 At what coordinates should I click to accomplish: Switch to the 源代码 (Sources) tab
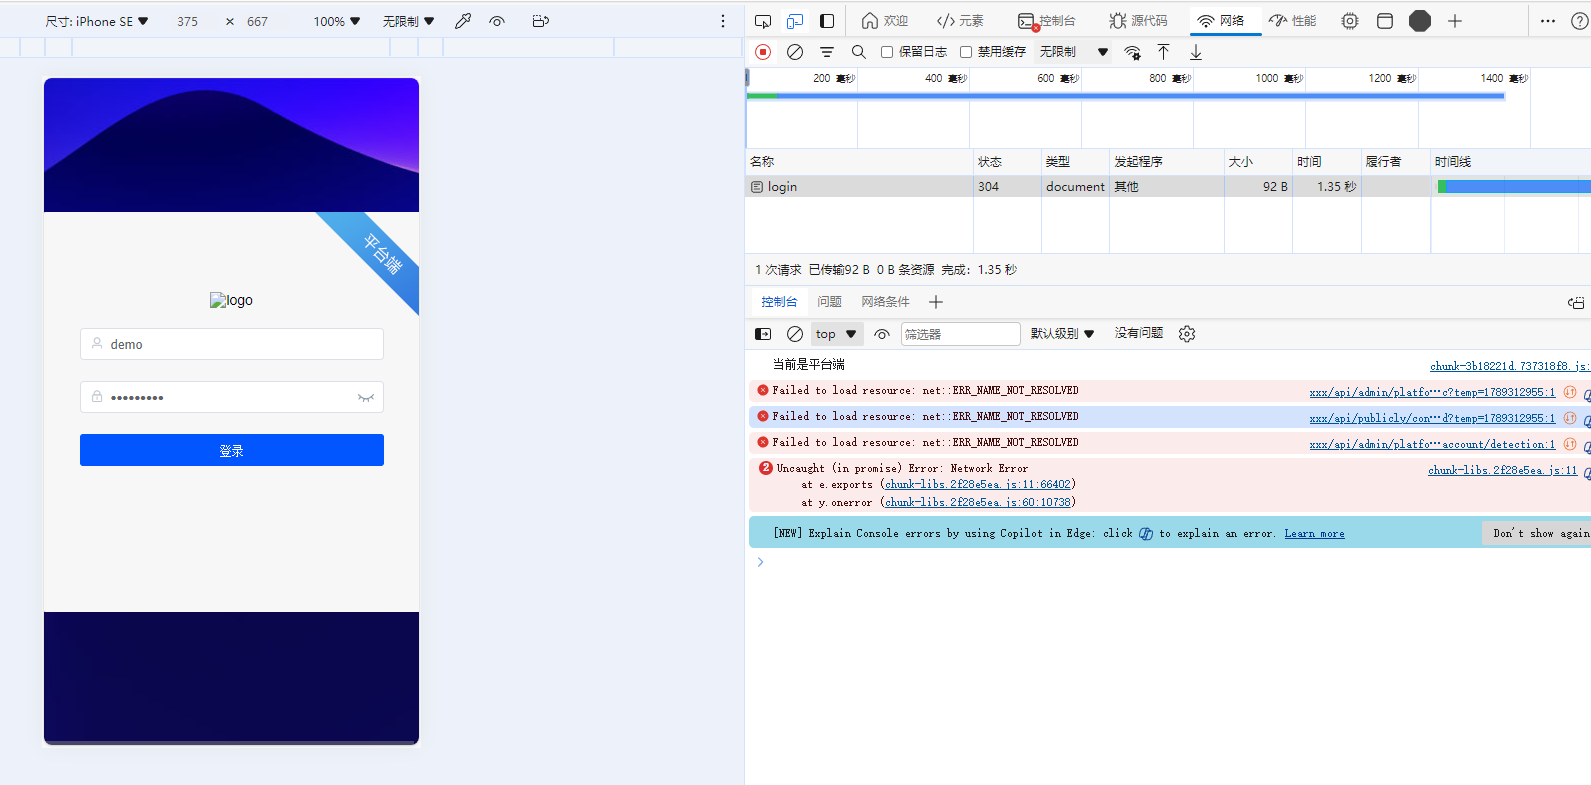(1138, 21)
